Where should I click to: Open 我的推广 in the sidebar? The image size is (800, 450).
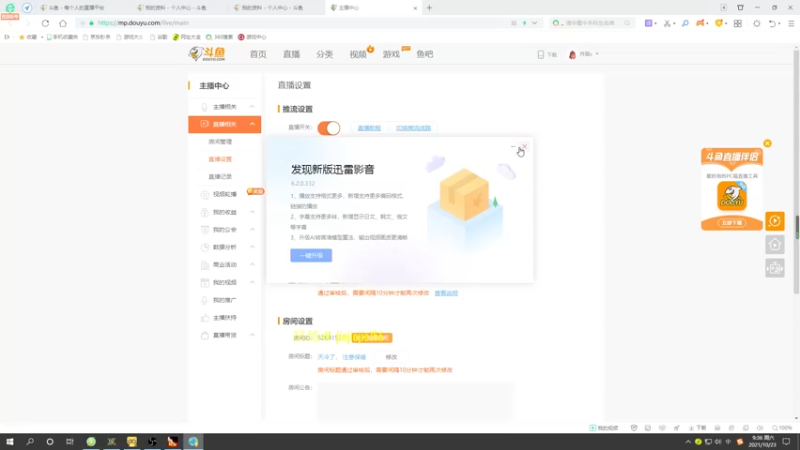224,300
